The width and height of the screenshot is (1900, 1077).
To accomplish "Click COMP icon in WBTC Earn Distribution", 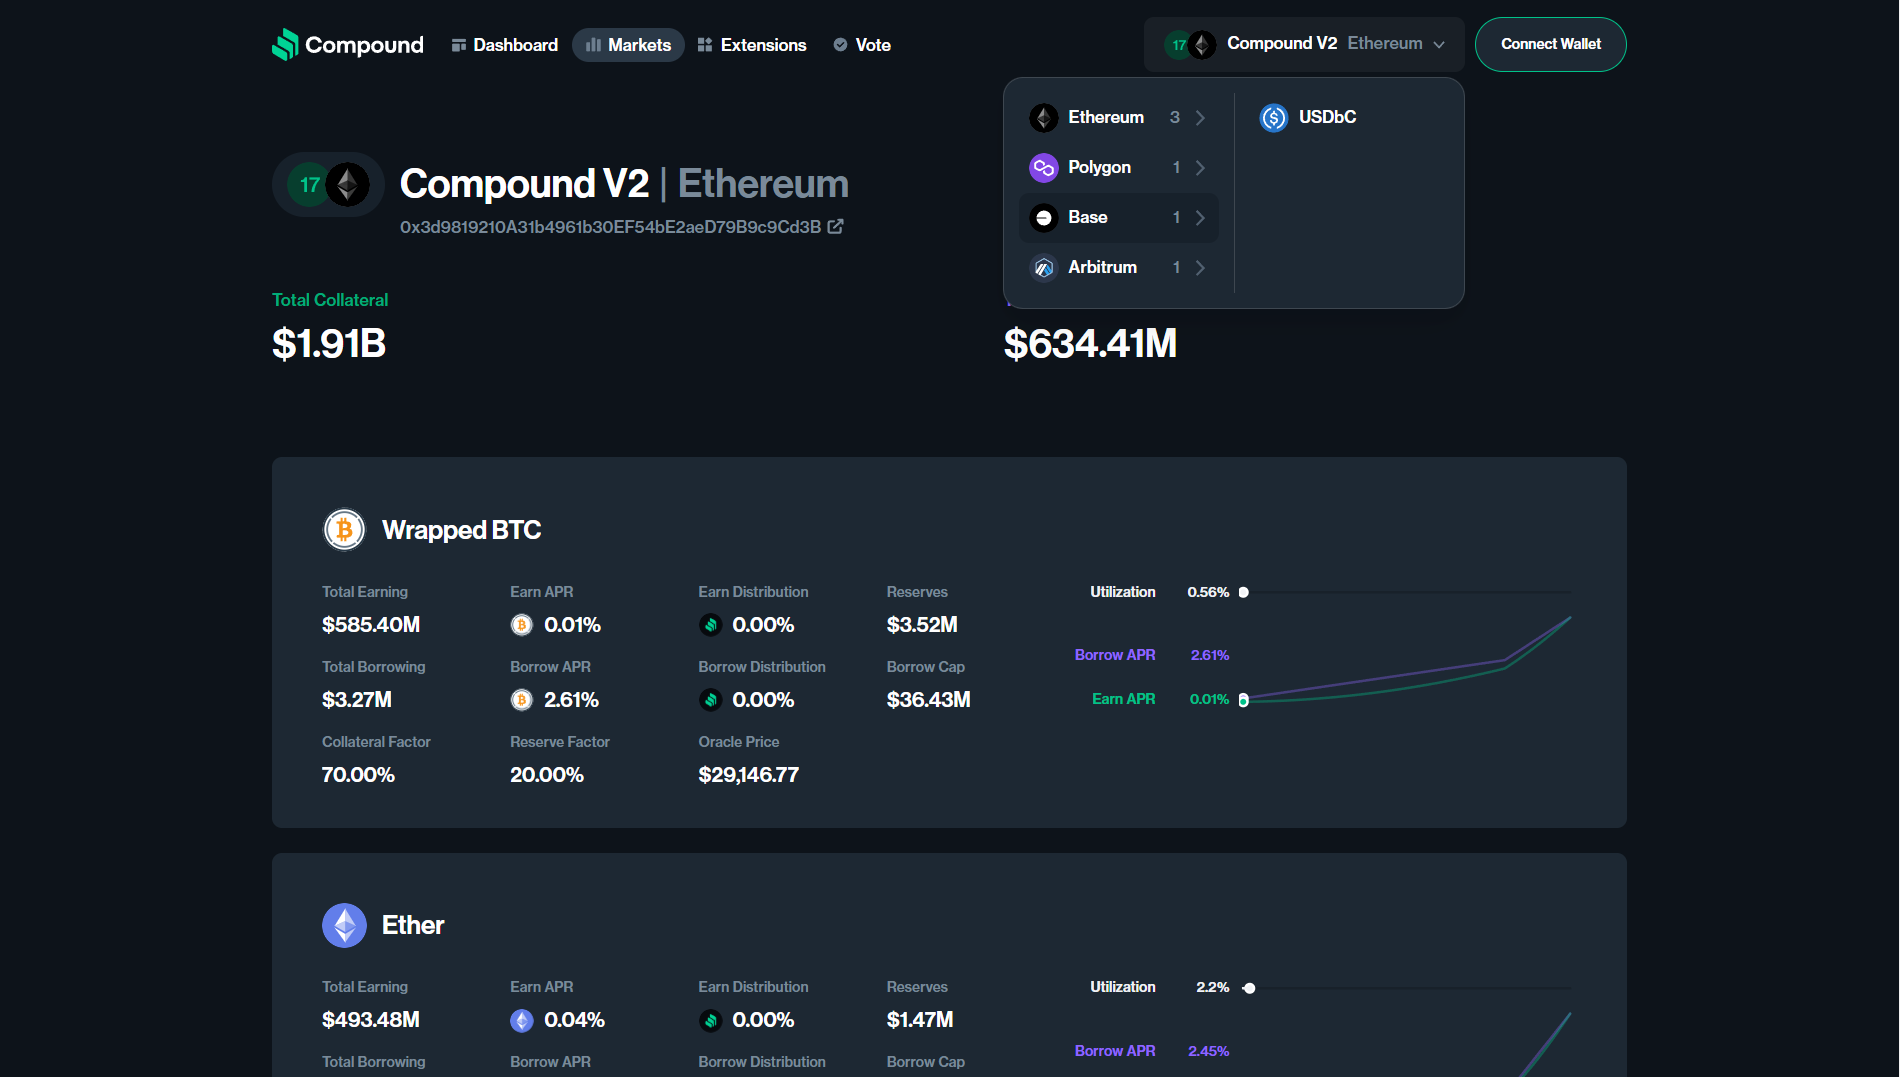I will (710, 625).
